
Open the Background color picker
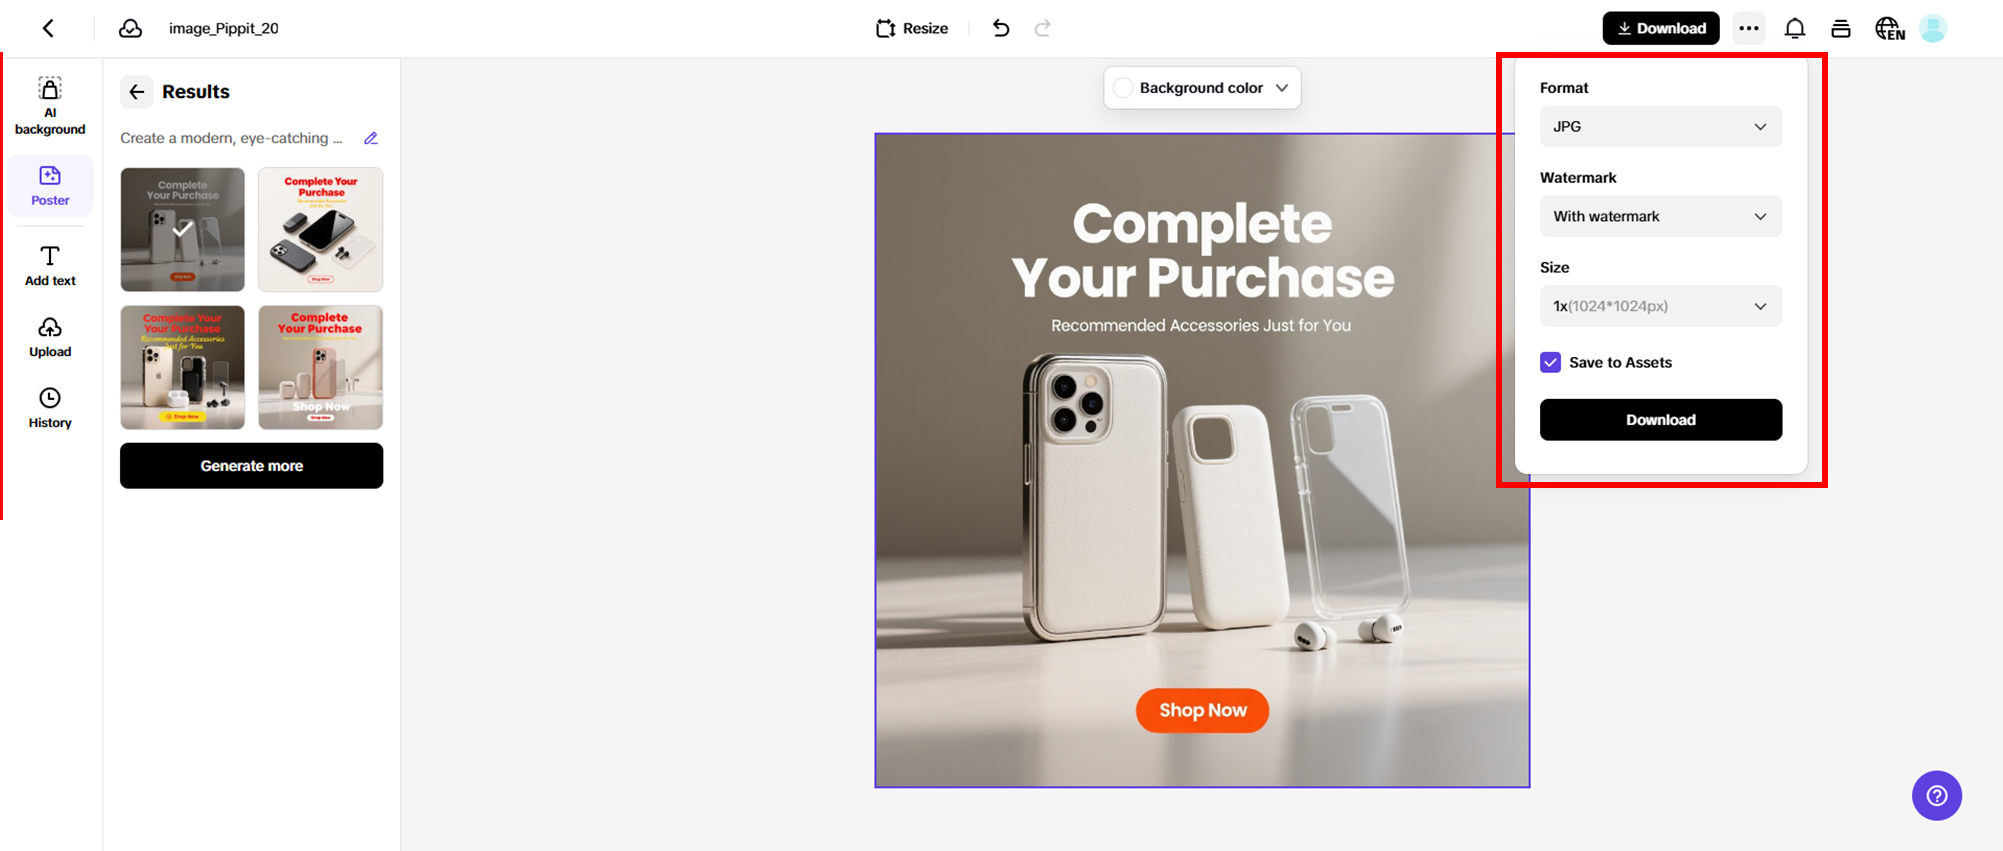[1202, 88]
